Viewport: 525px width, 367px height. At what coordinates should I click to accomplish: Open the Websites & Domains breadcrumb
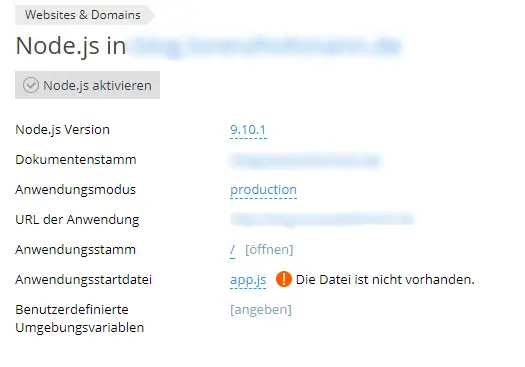[x=83, y=15]
